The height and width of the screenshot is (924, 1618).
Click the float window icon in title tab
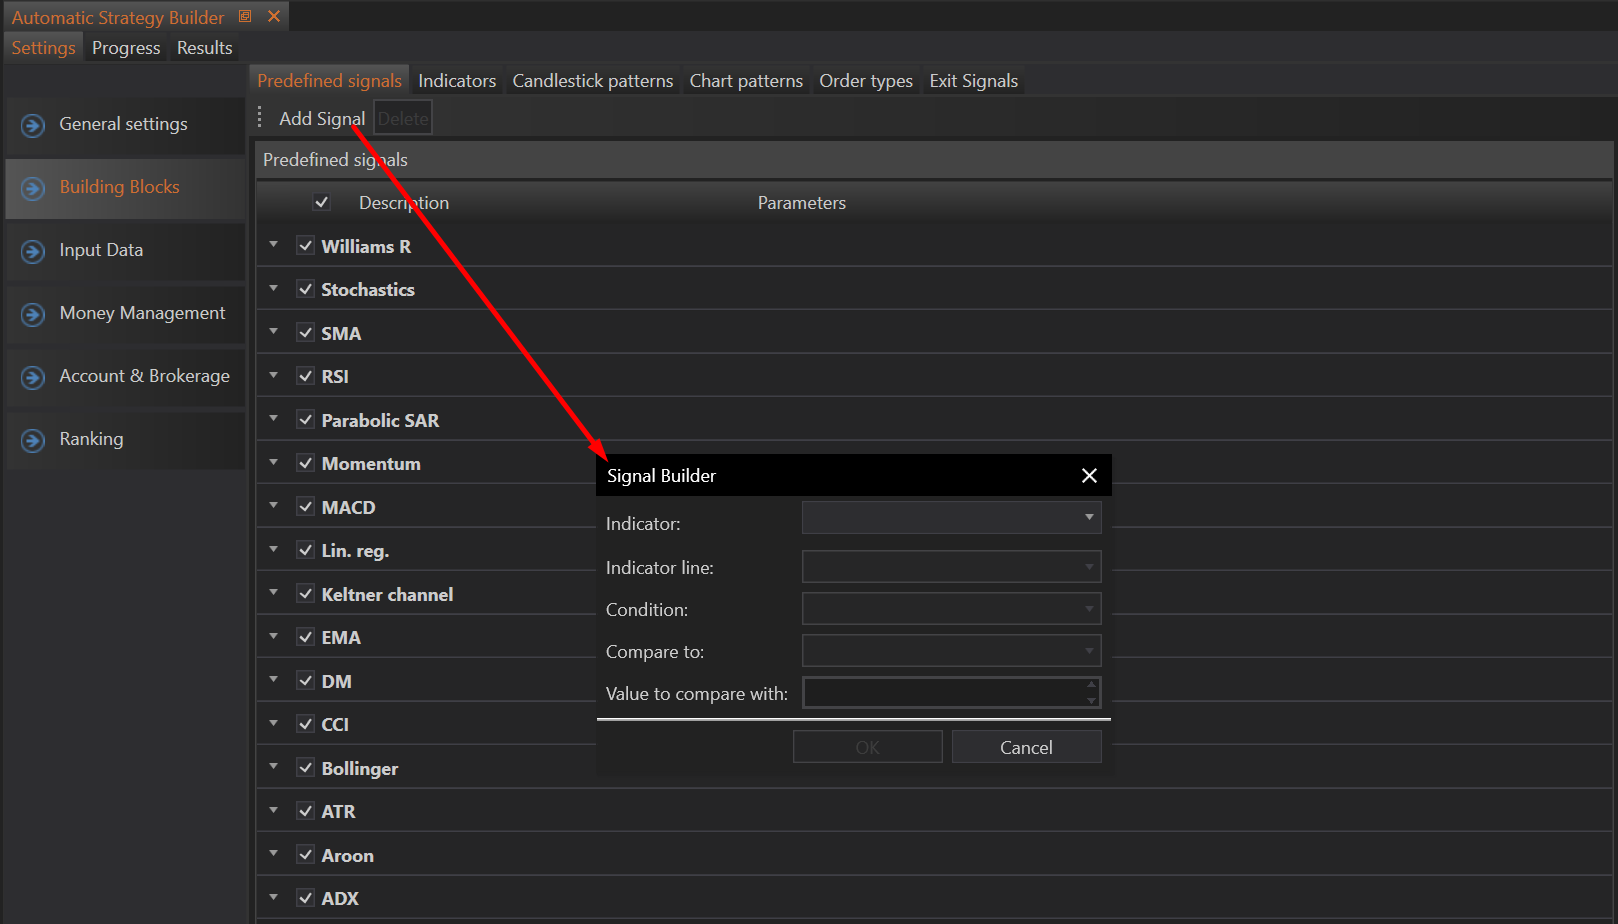click(x=245, y=16)
